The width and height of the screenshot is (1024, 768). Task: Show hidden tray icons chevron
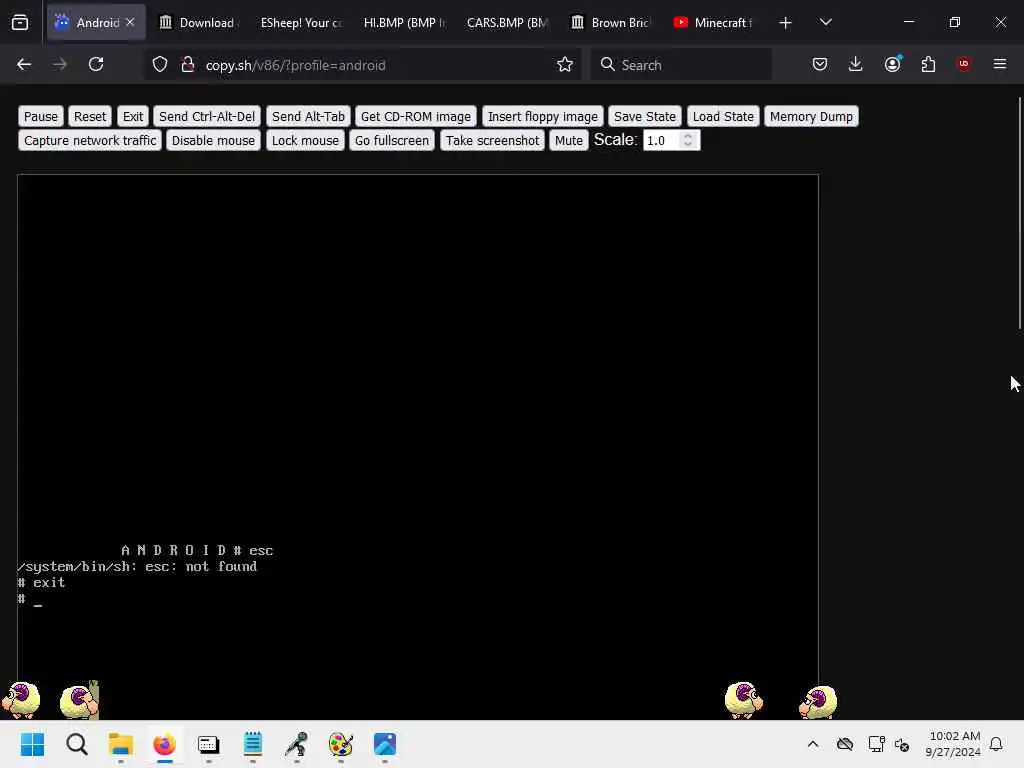tap(813, 744)
